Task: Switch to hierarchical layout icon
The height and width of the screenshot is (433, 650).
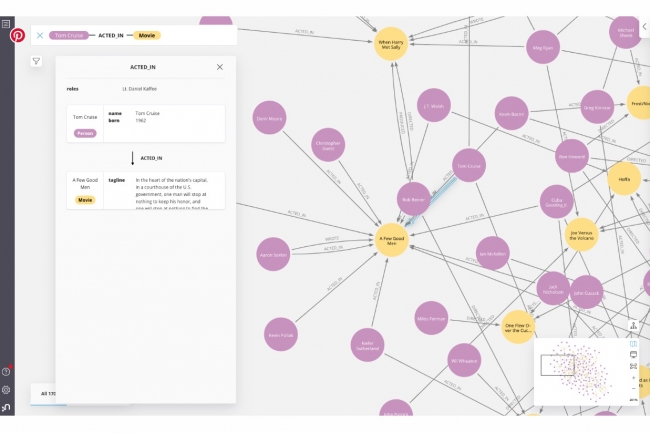Action: [633, 326]
